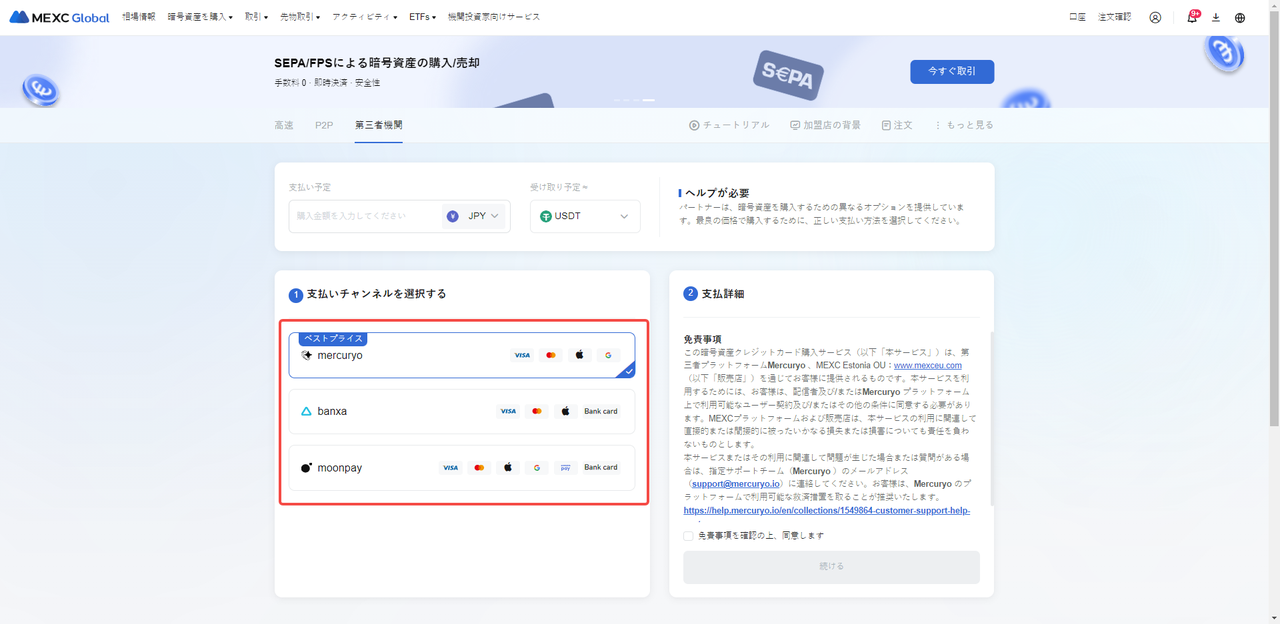Open notifications bell with 9+ badge
Viewport: 1280px width, 624px height.
coord(1191,18)
